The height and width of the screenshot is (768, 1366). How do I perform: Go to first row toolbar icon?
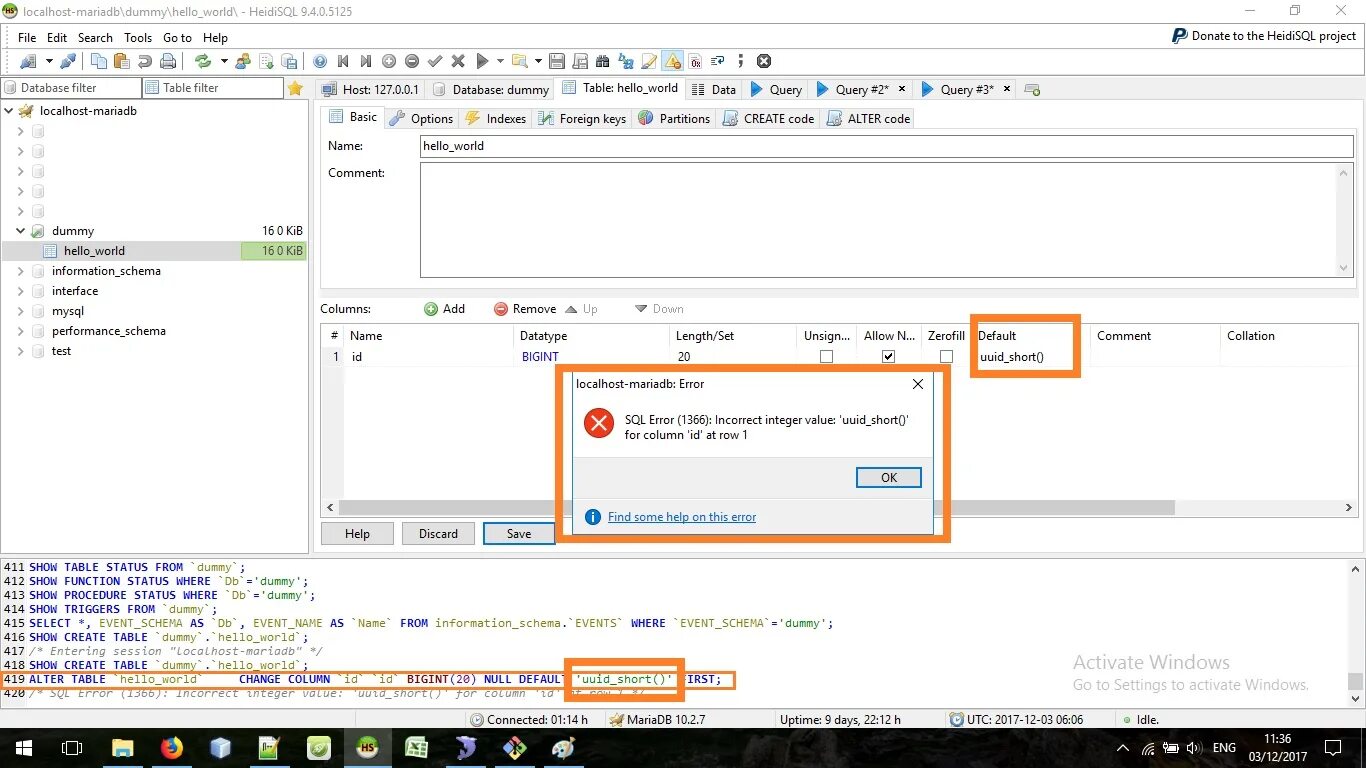point(343,61)
